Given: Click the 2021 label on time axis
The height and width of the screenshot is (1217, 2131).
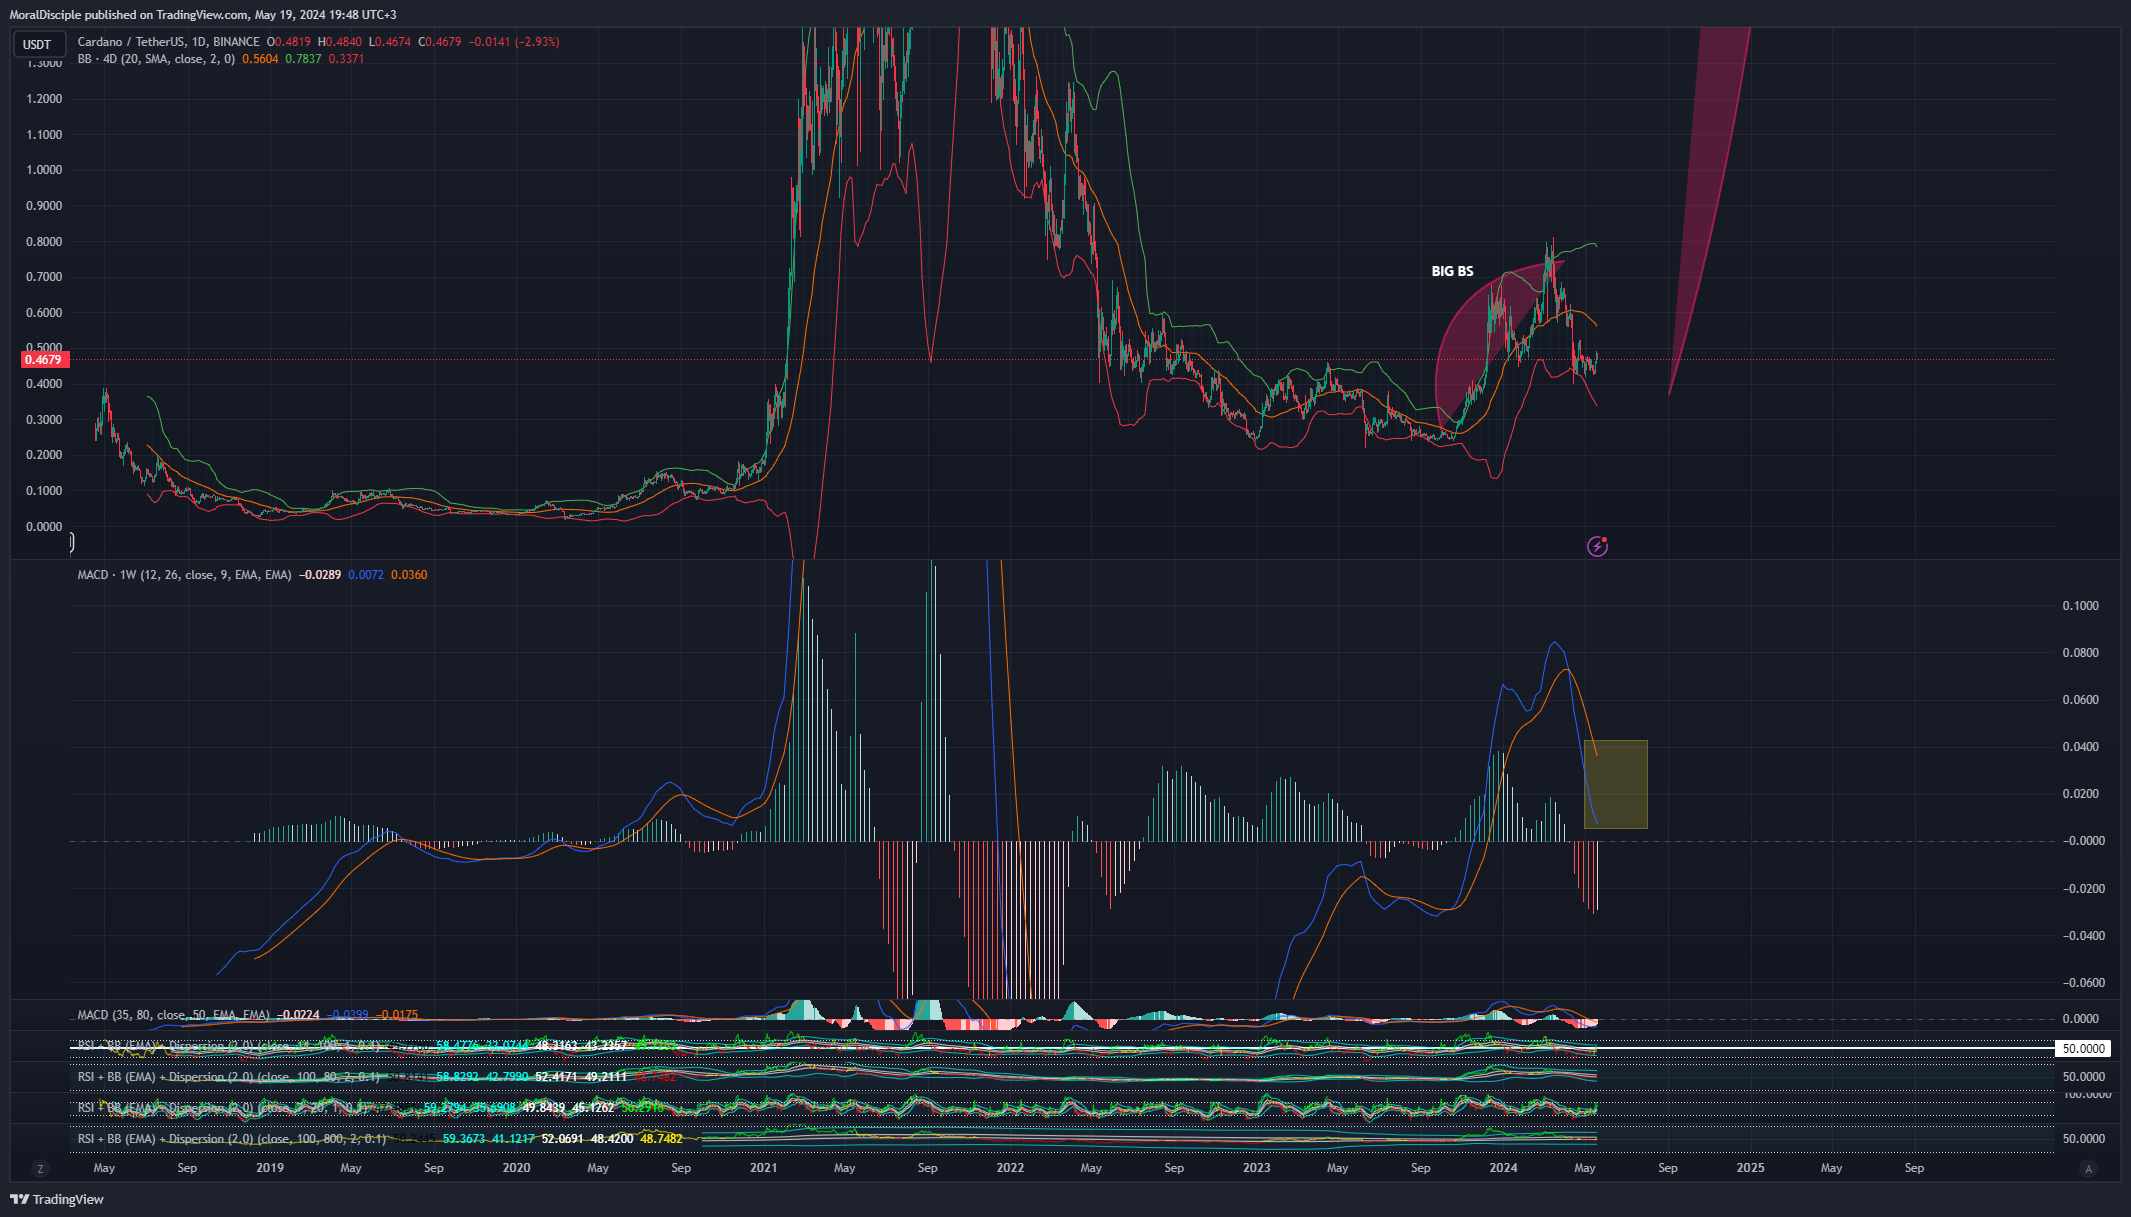Looking at the screenshot, I should coord(763,1168).
